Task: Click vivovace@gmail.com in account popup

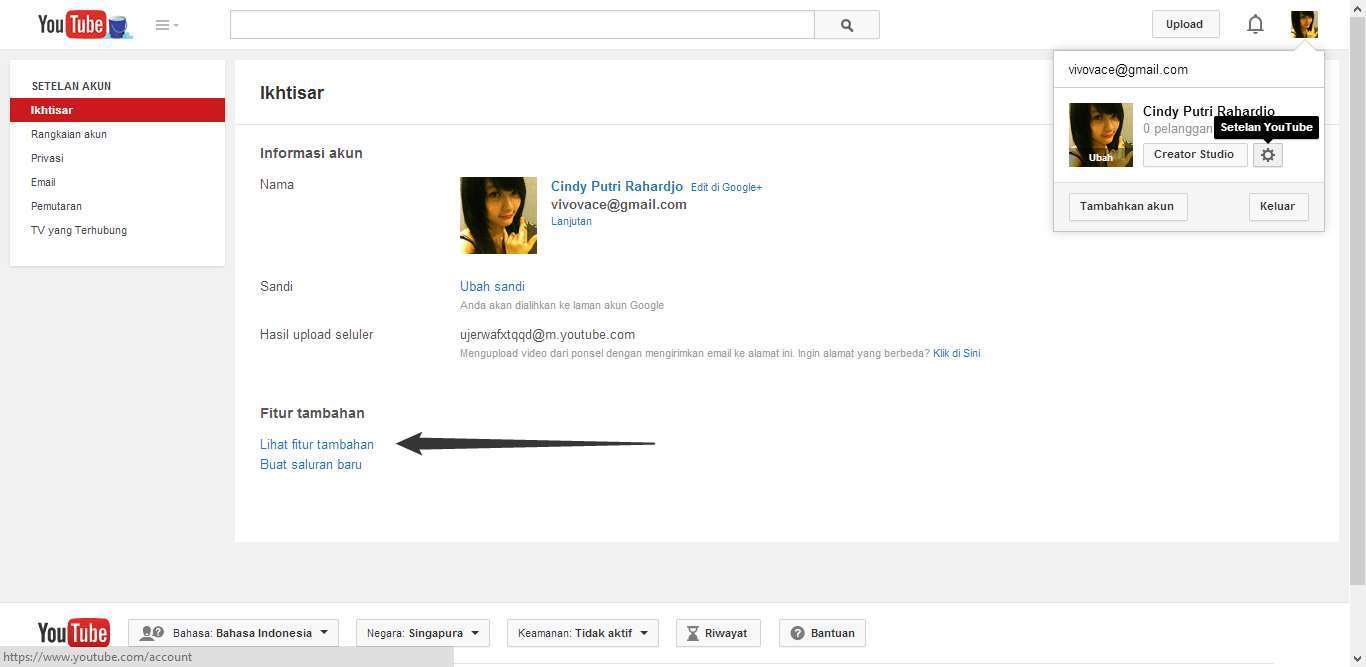Action: click(x=1128, y=70)
